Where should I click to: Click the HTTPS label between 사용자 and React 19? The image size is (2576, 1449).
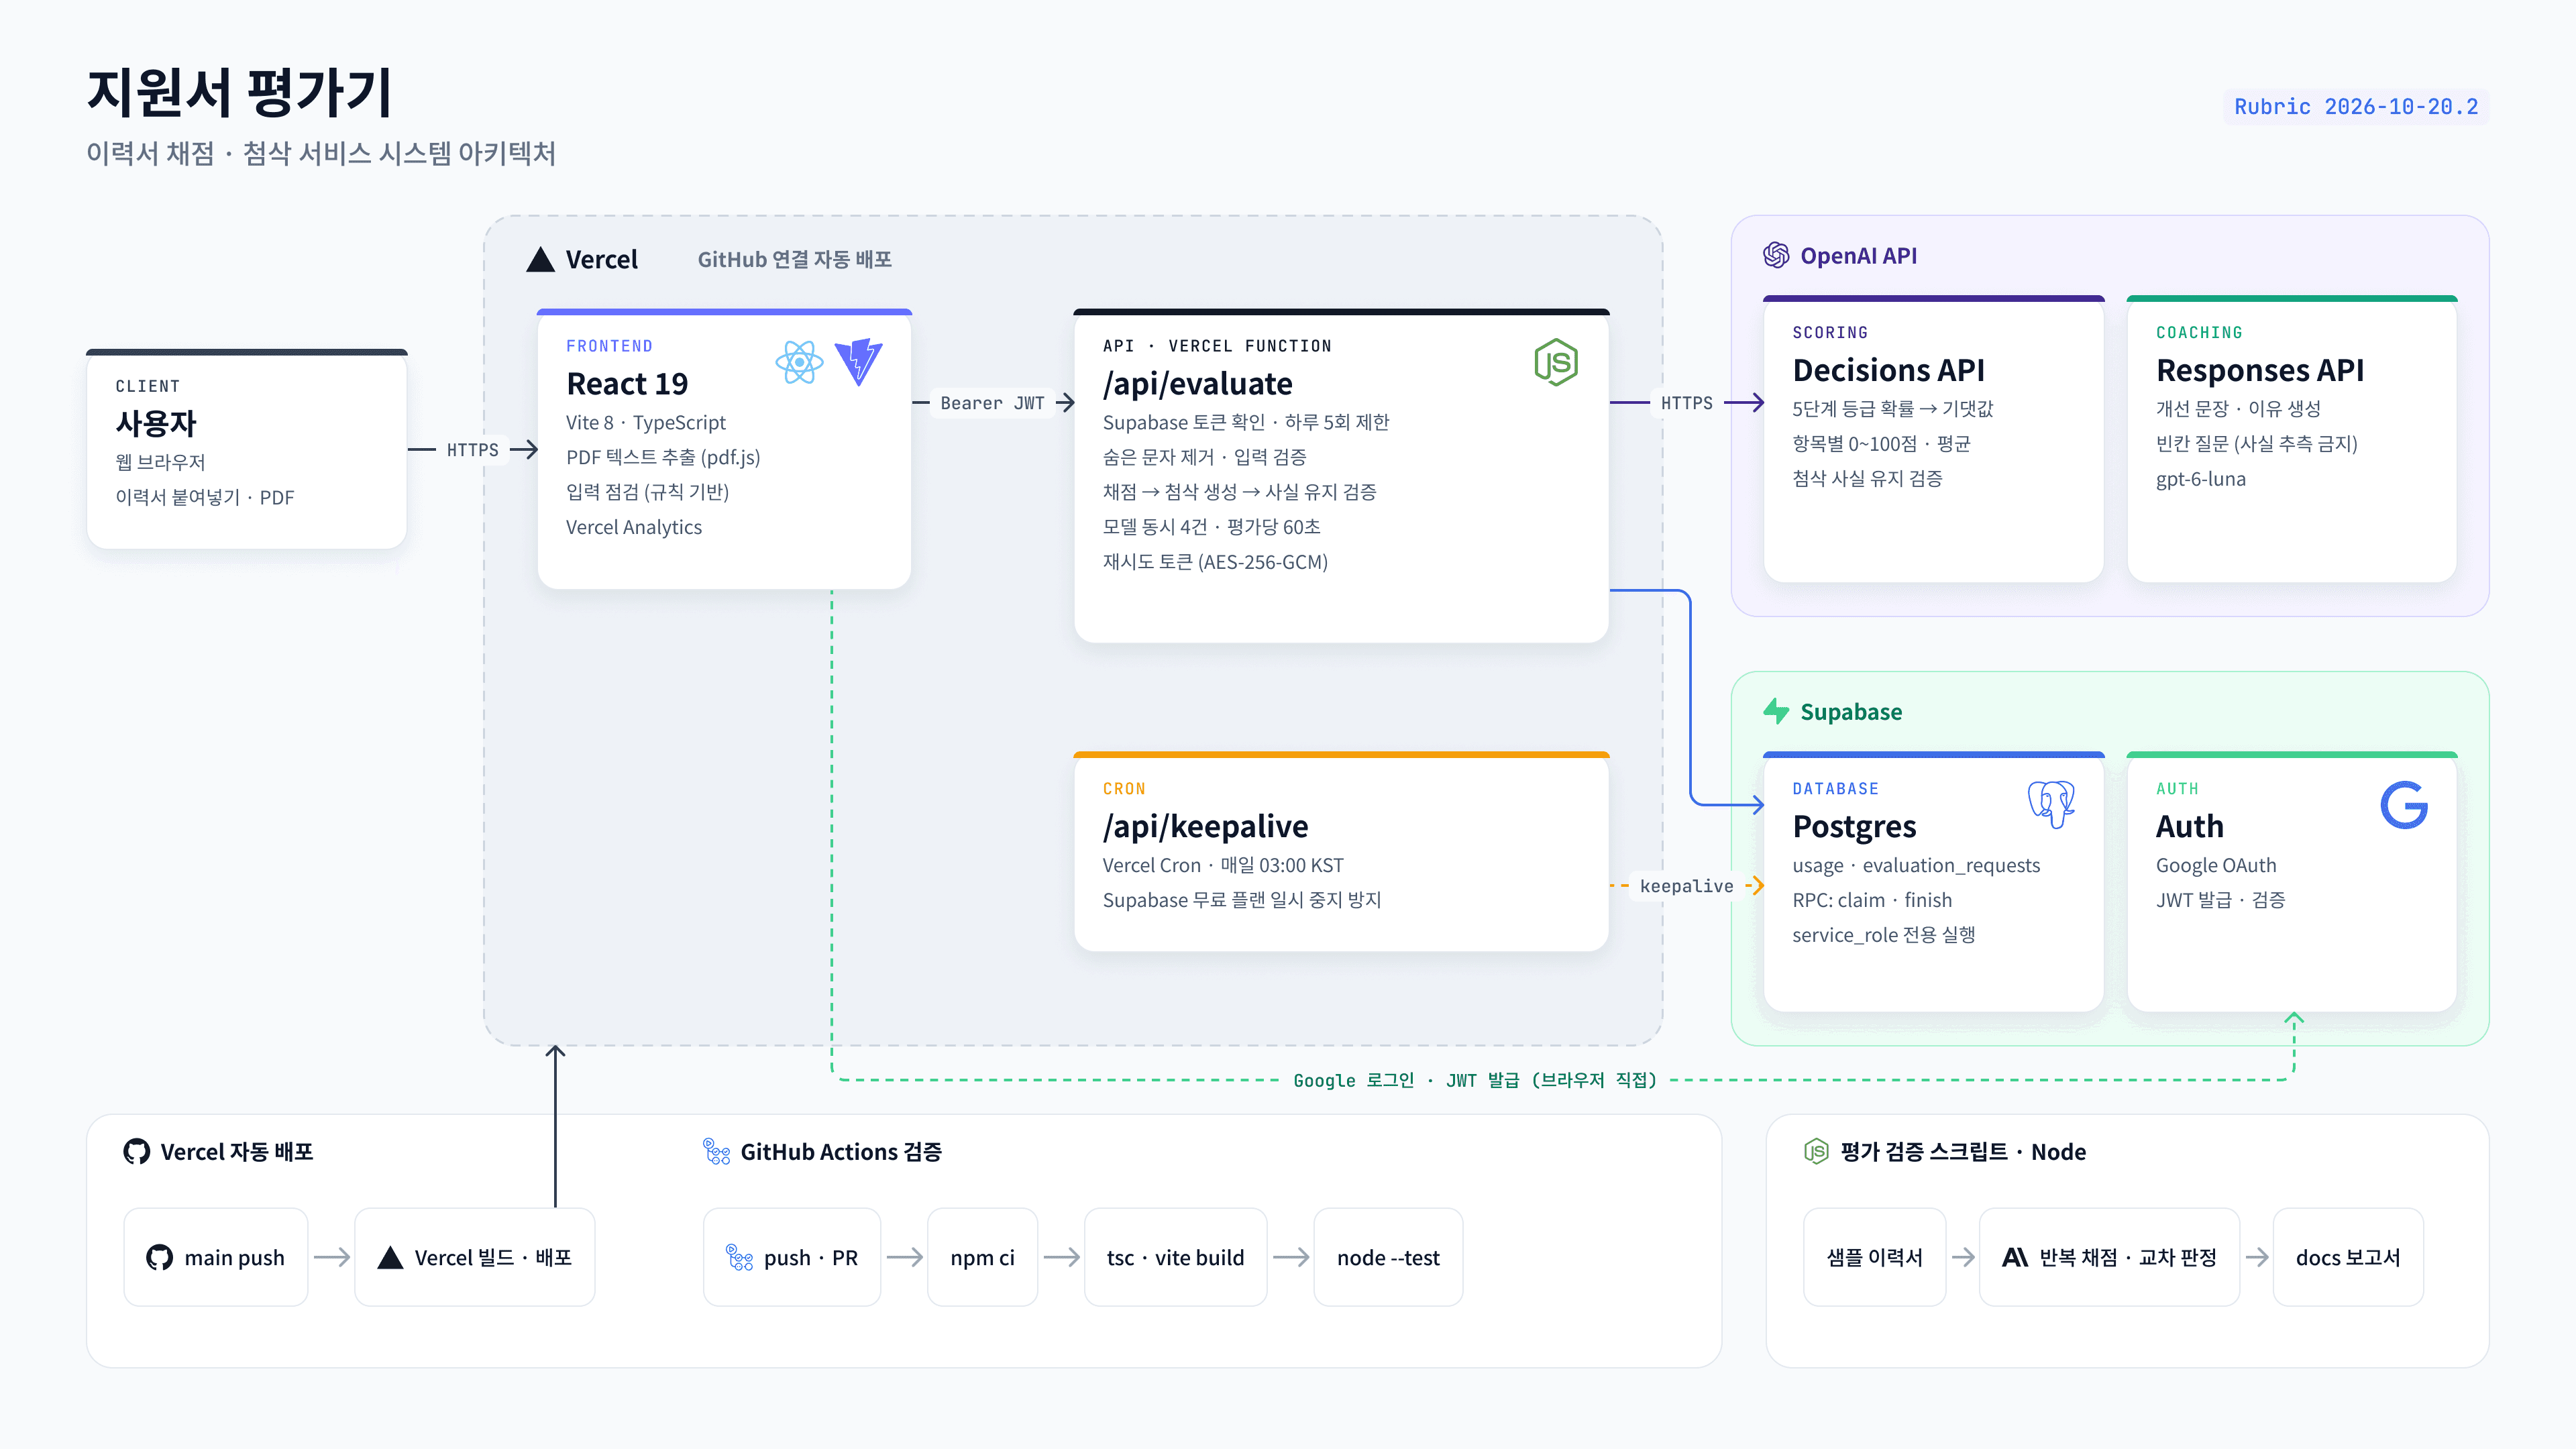coord(472,450)
